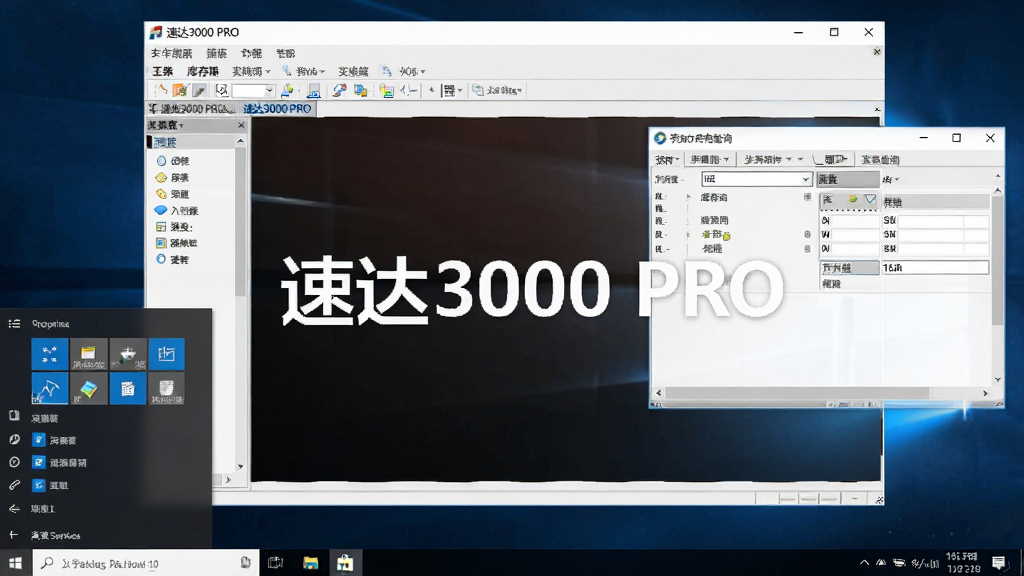
Task: Select the last blue-circle item in left panel
Action: [x=172, y=259]
